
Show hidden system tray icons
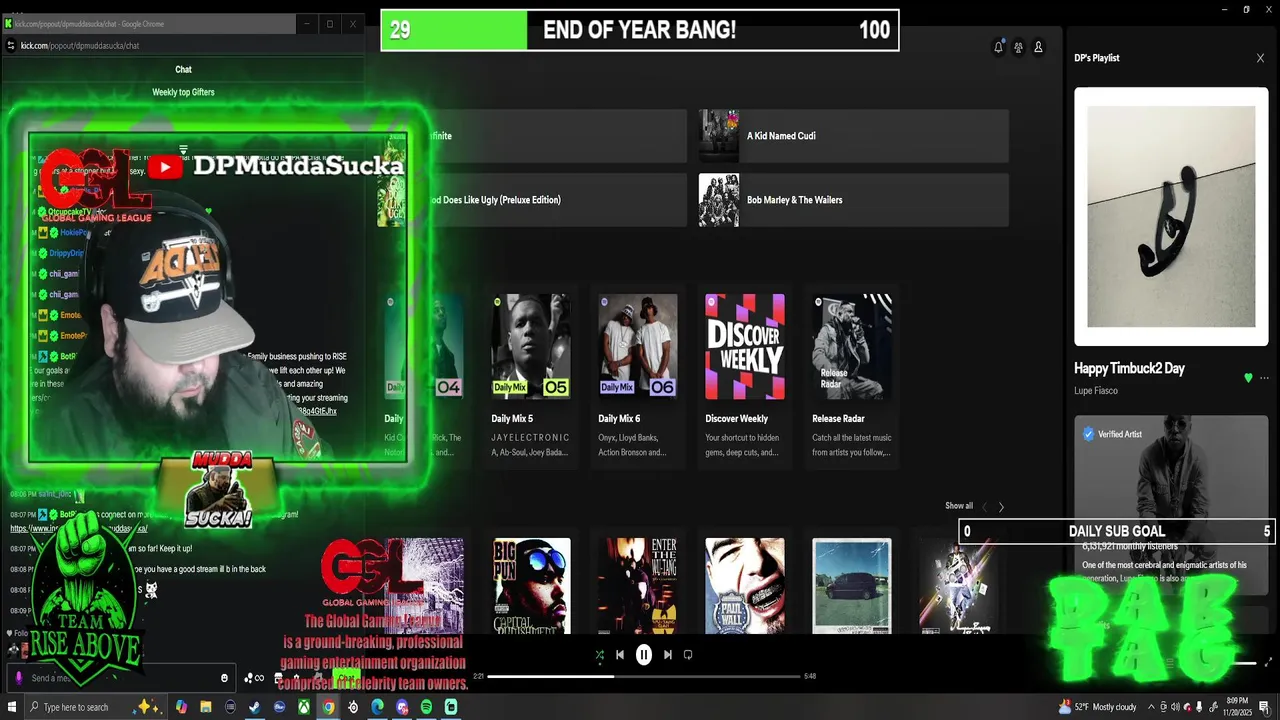1152,707
